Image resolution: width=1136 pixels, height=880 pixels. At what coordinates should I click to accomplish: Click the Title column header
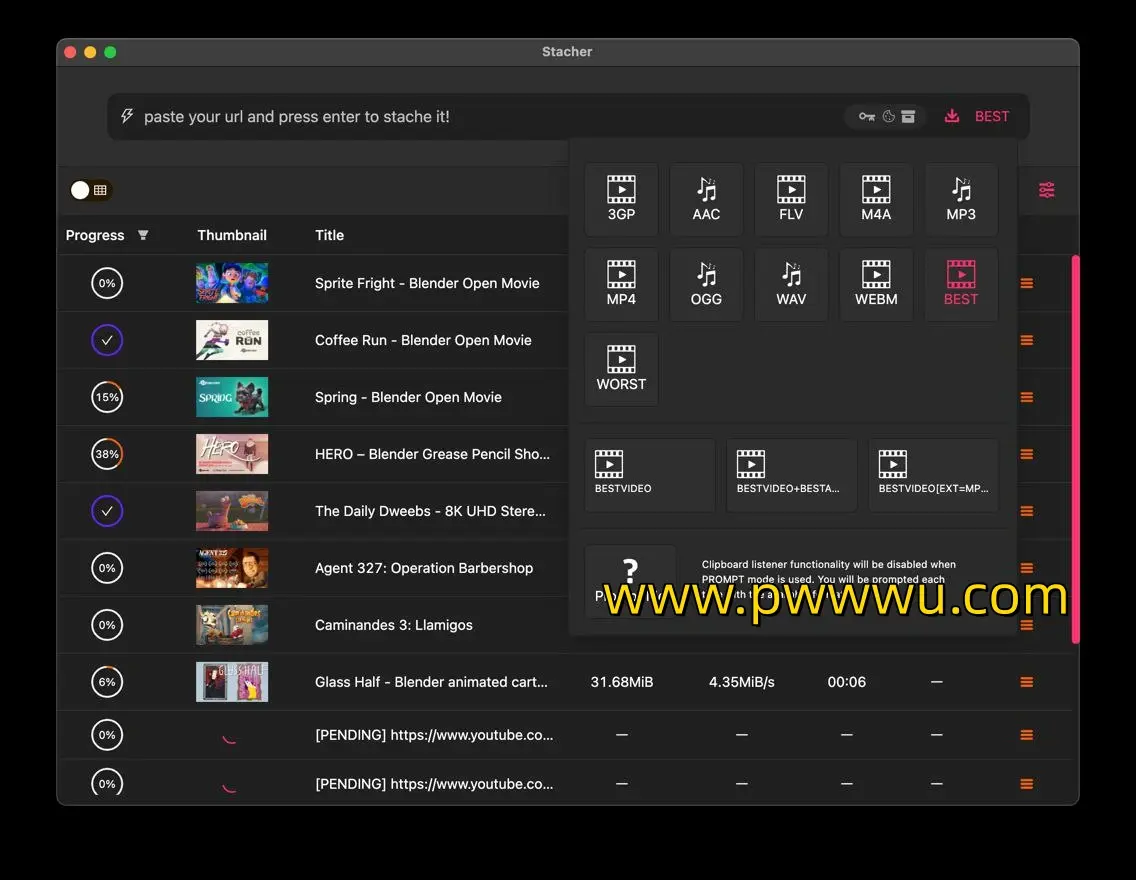pyautogui.click(x=329, y=236)
